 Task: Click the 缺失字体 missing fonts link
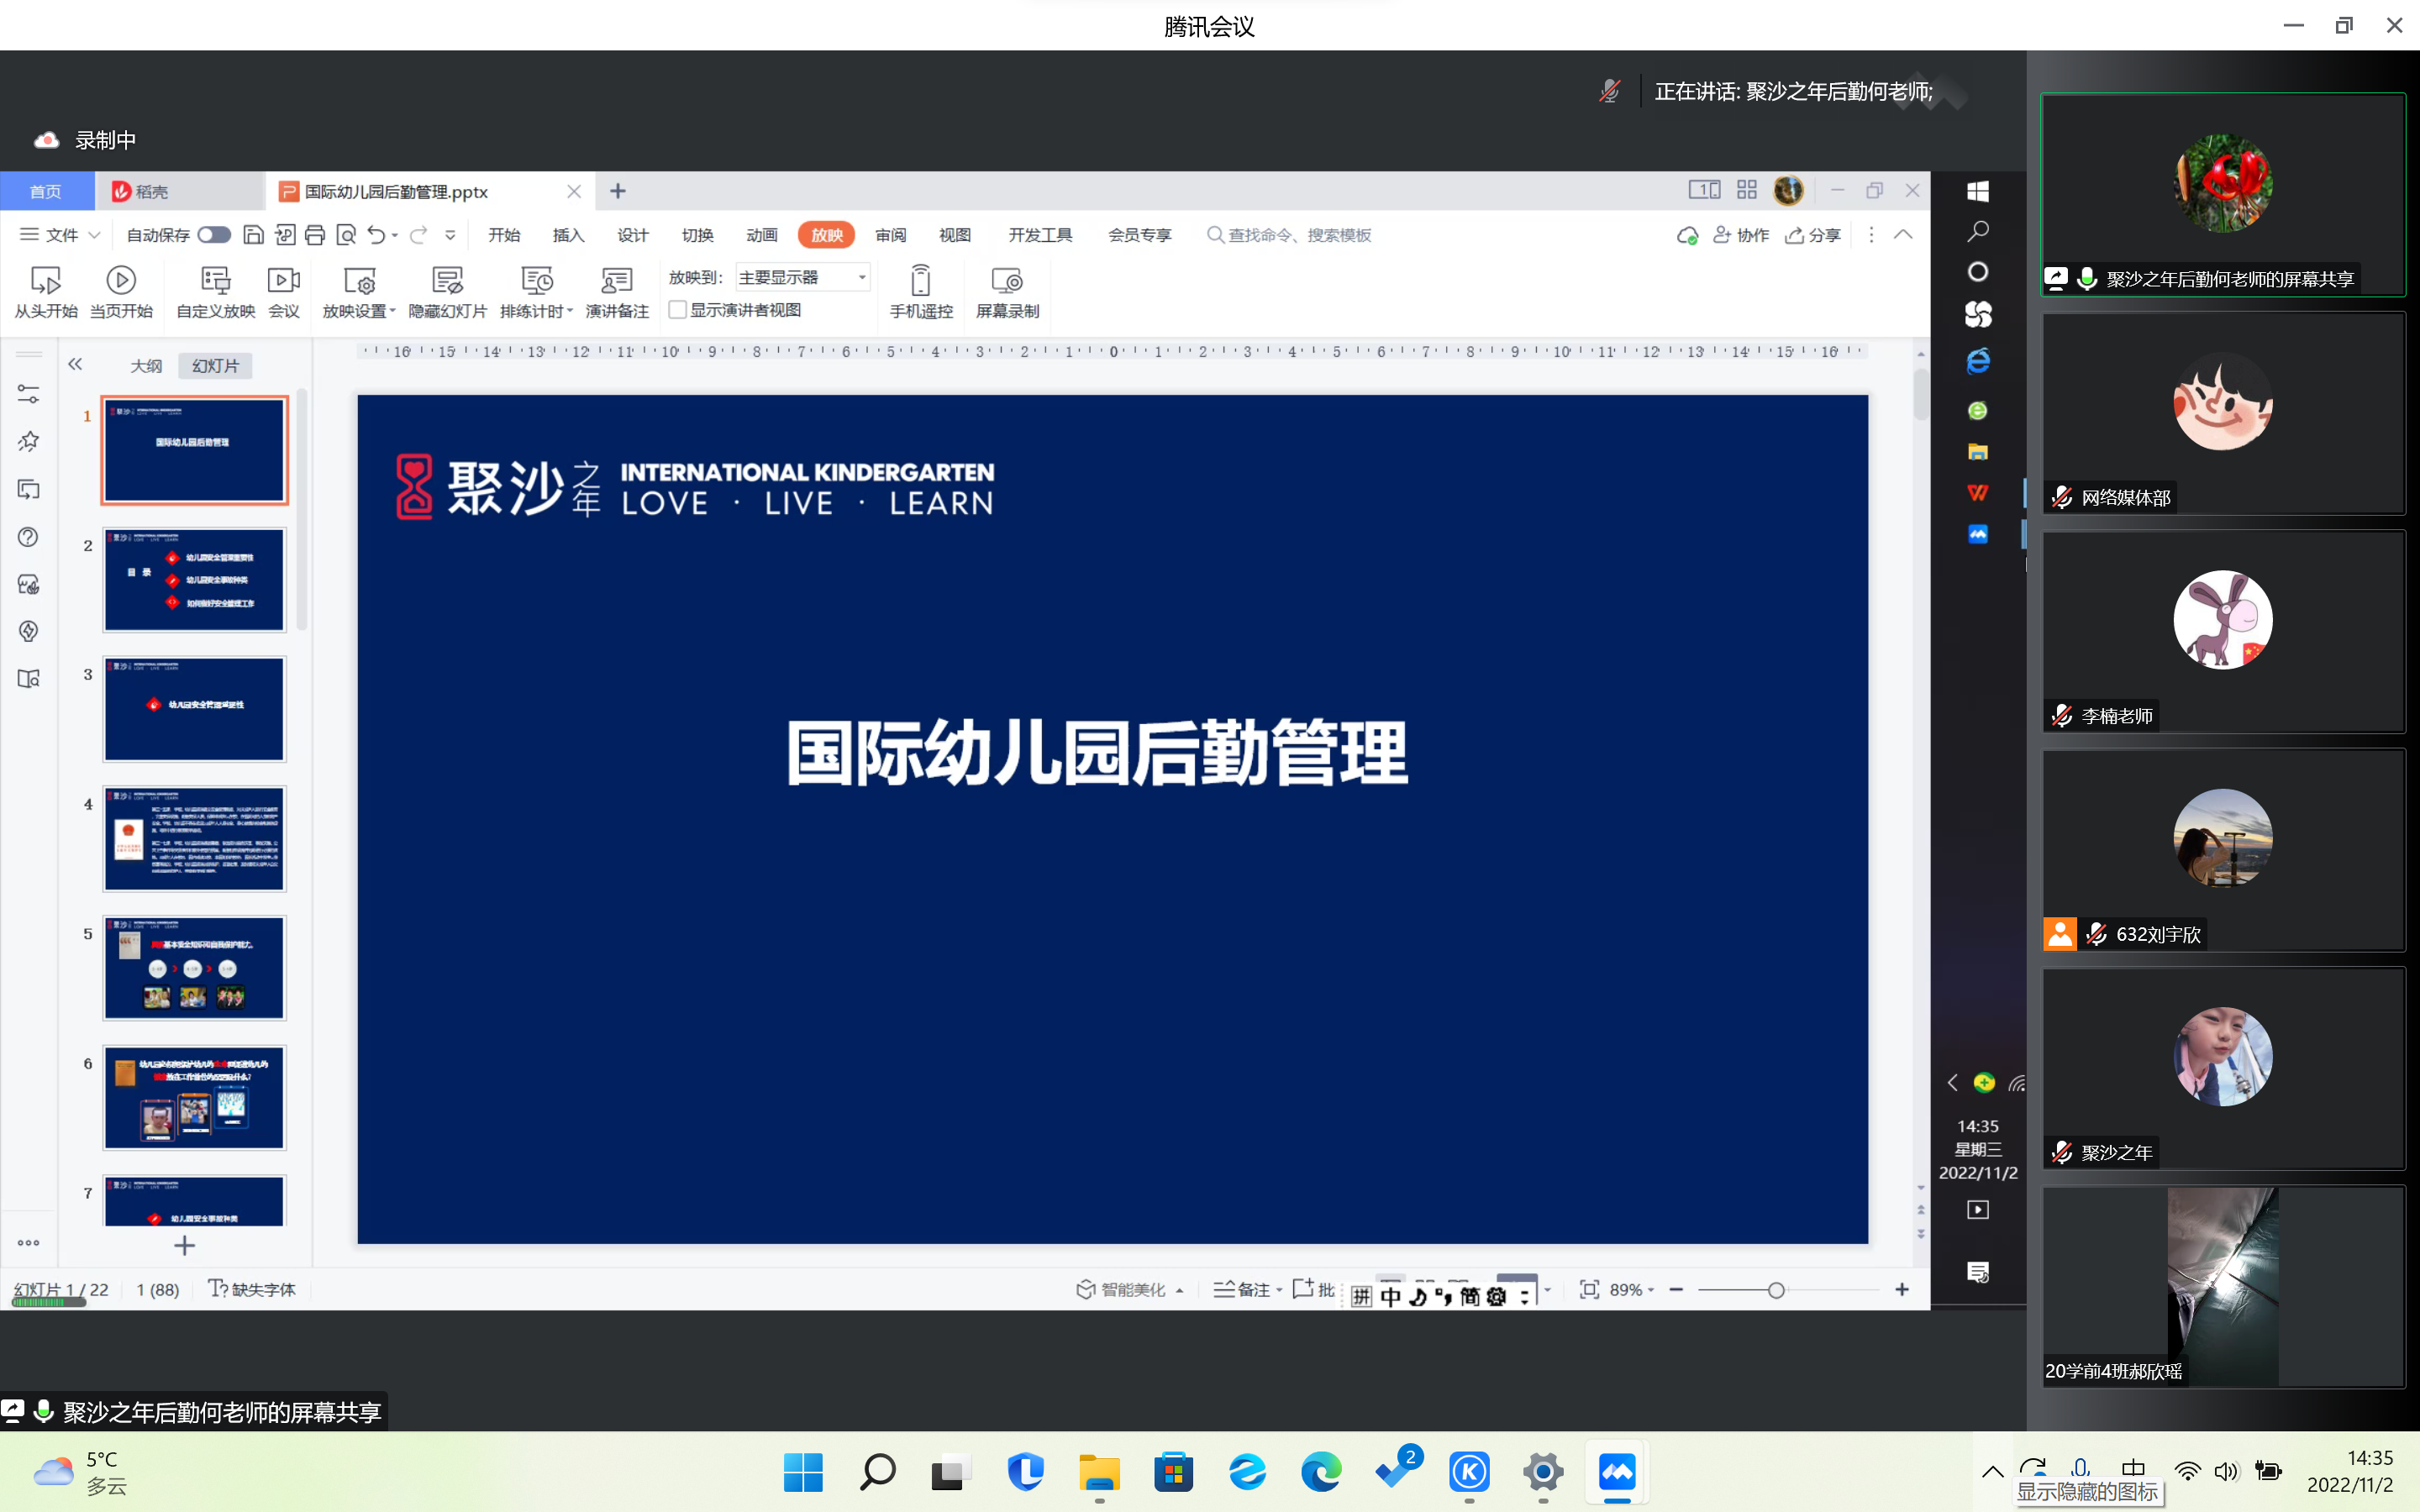click(253, 1290)
